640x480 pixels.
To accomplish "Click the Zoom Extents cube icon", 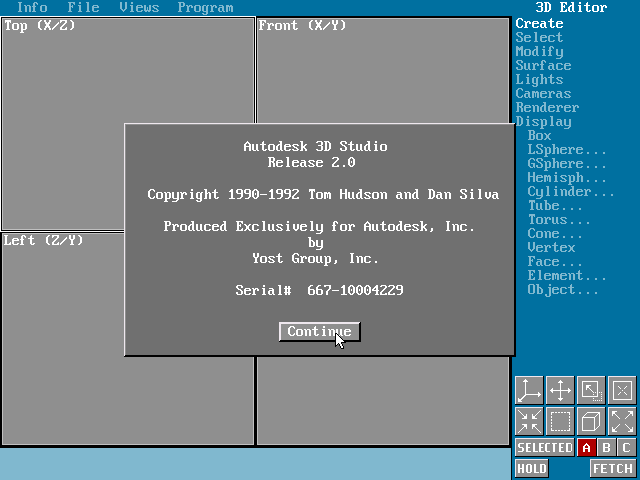I will pos(591,421).
